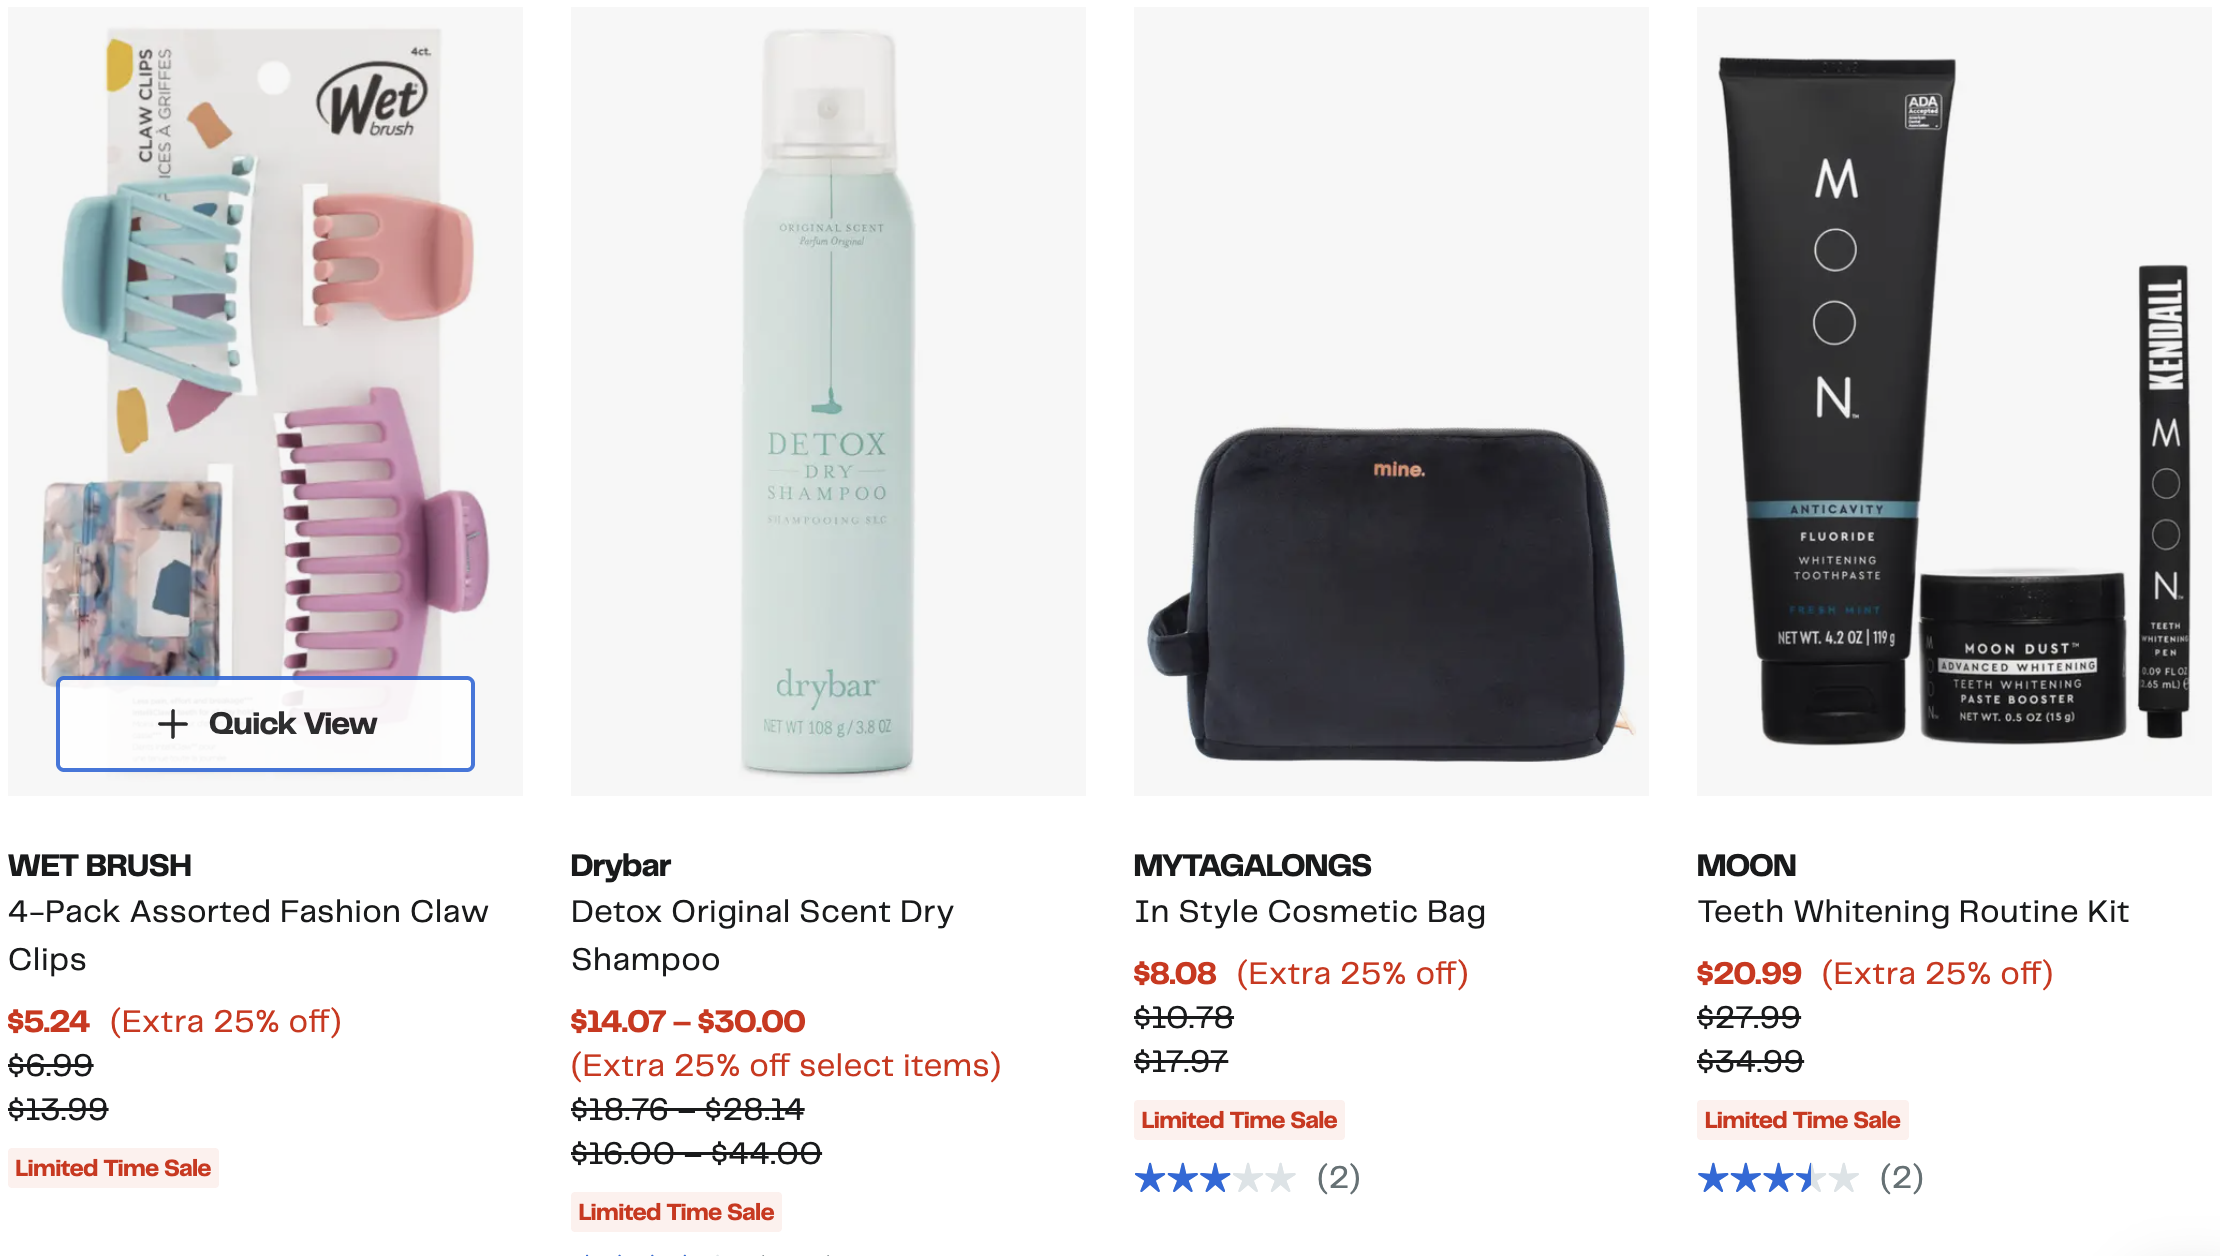Open the black cosmetic bag product image
The height and width of the screenshot is (1256, 2220).
pyautogui.click(x=1391, y=400)
